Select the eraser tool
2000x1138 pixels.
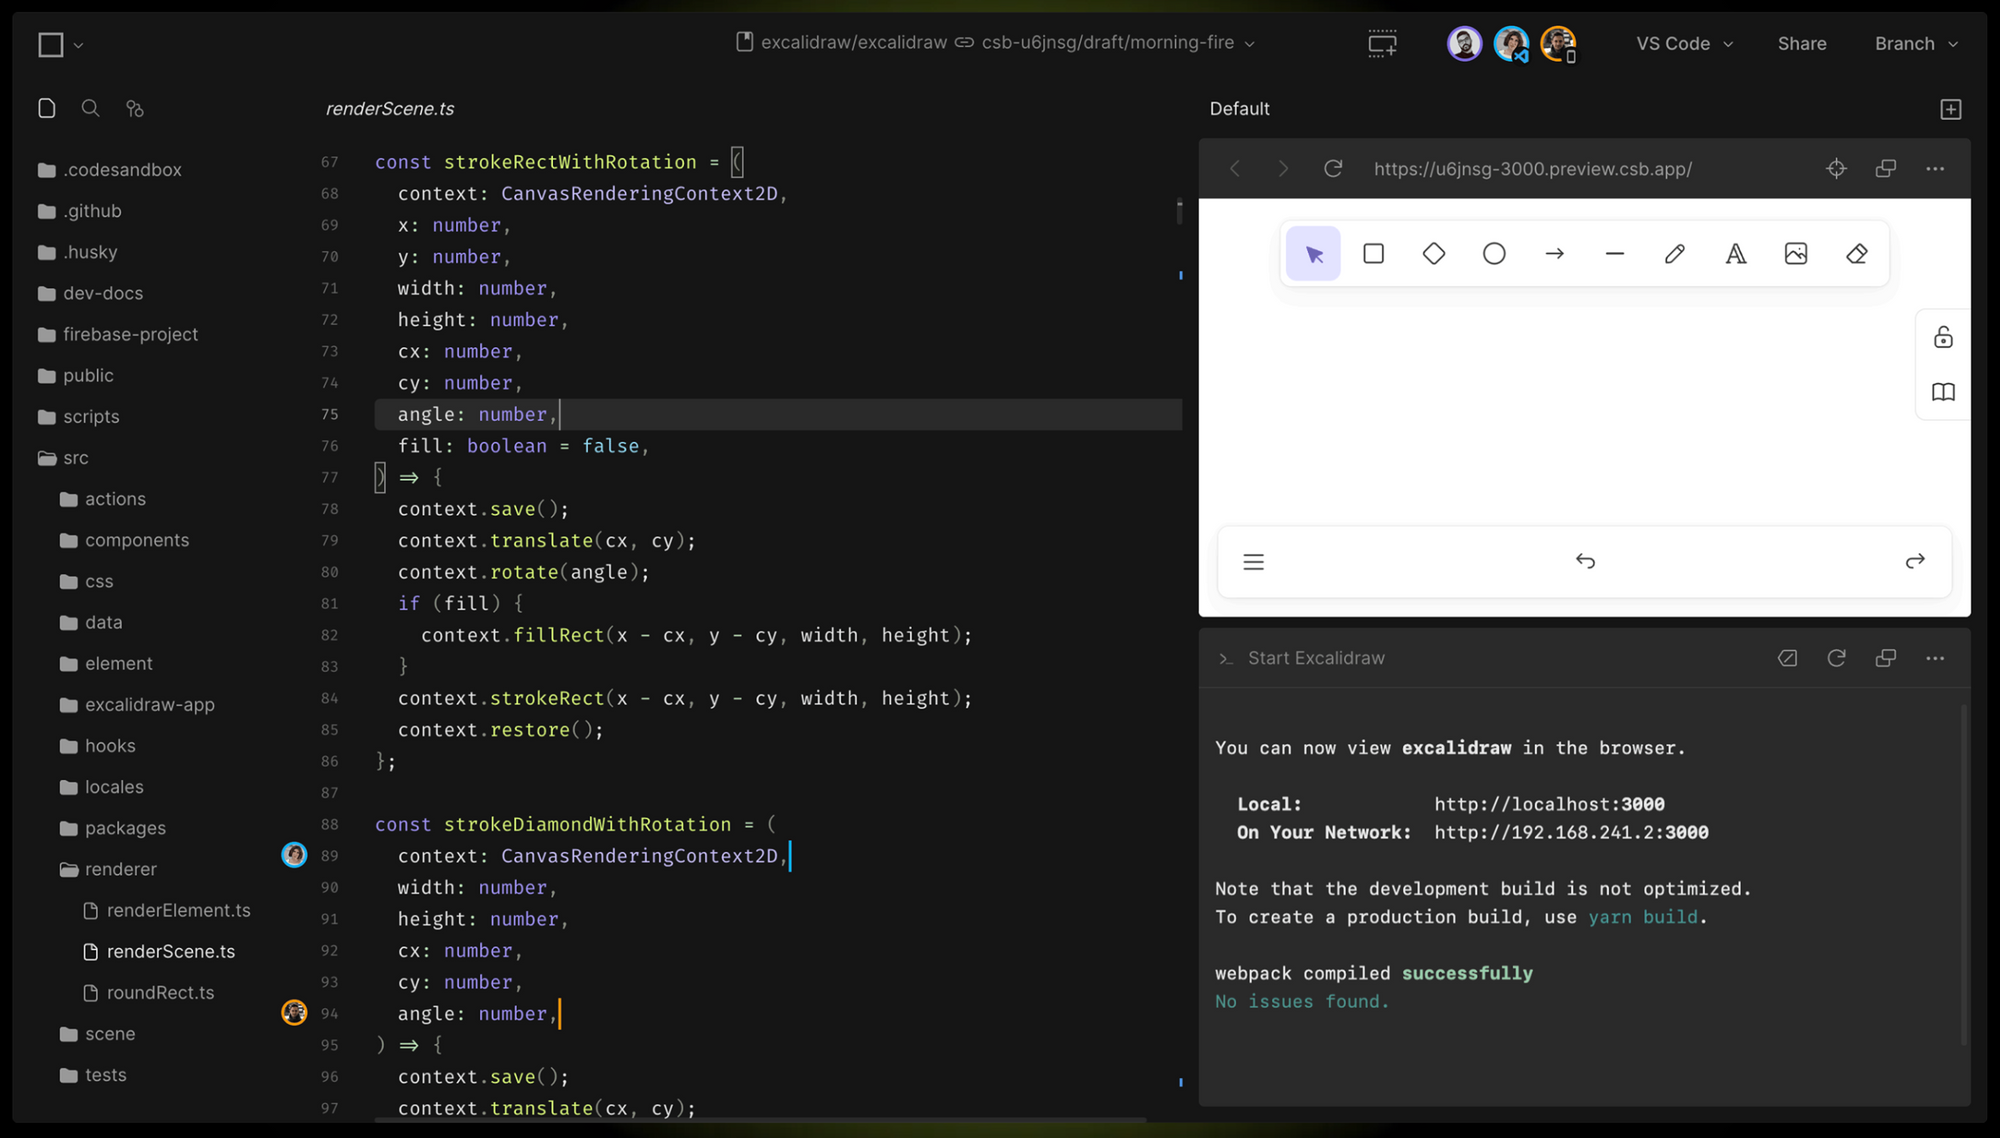[1856, 253]
